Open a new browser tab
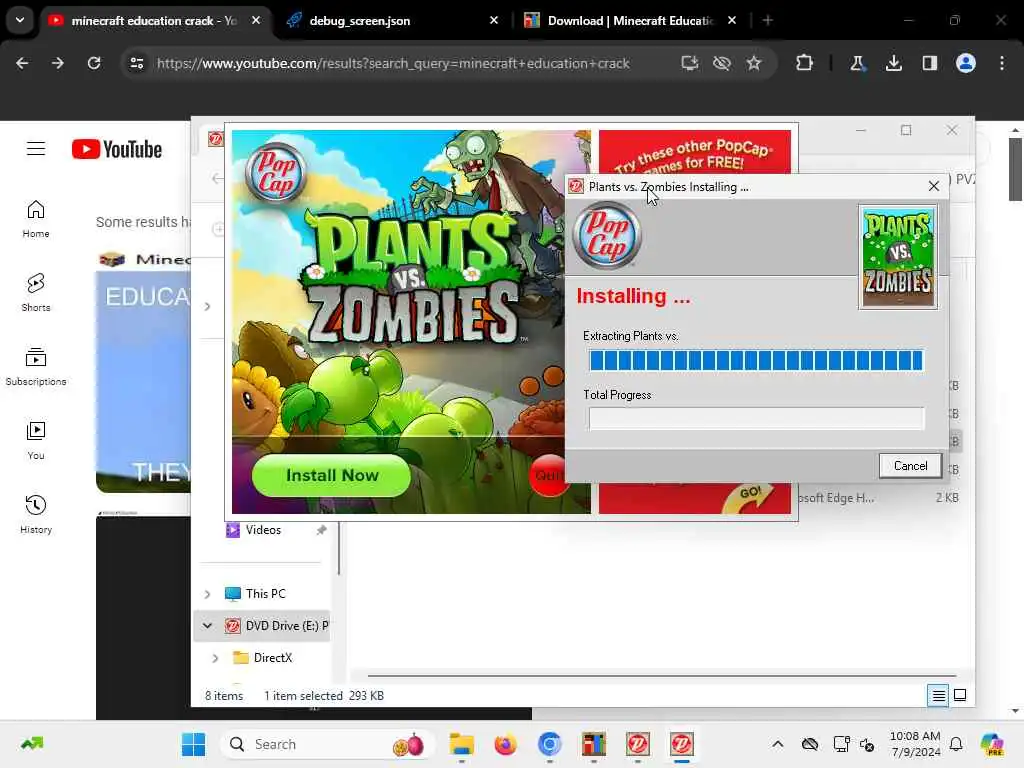1024x768 pixels. coord(768,21)
